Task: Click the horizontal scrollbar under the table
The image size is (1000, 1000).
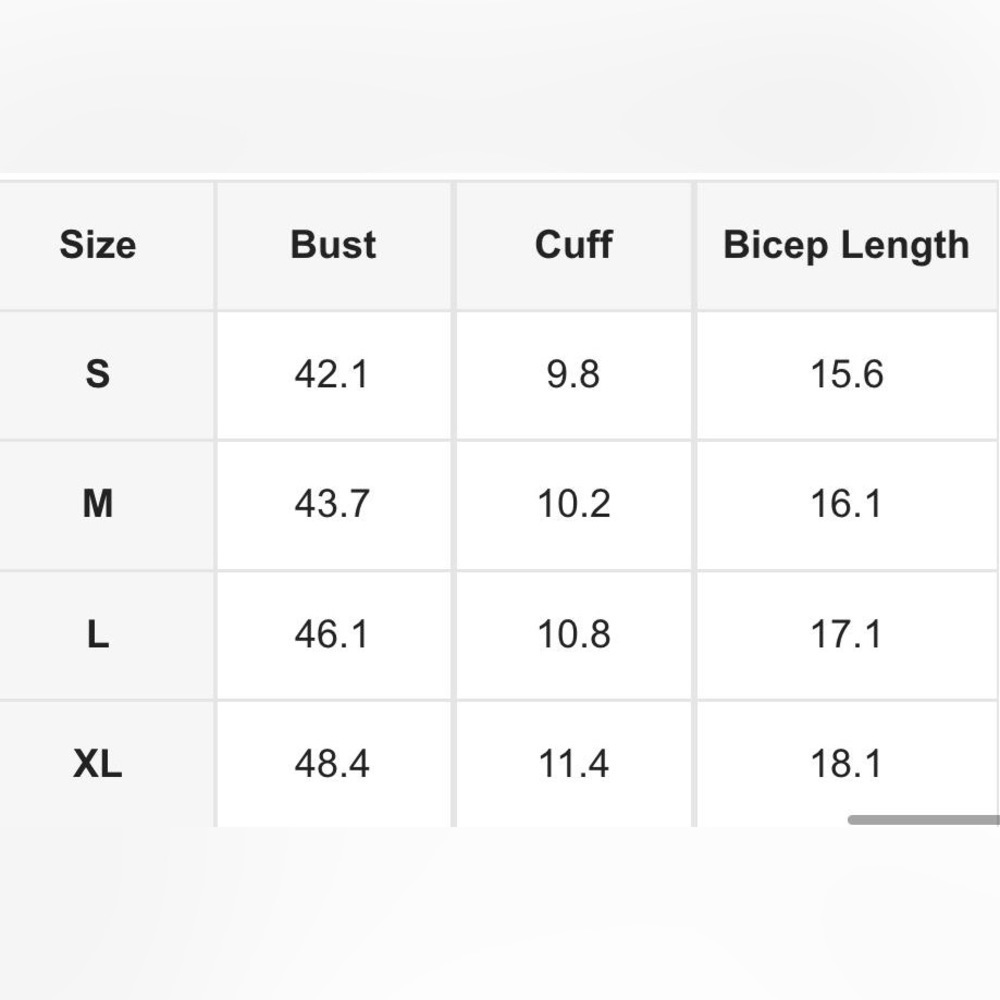Action: tap(923, 820)
